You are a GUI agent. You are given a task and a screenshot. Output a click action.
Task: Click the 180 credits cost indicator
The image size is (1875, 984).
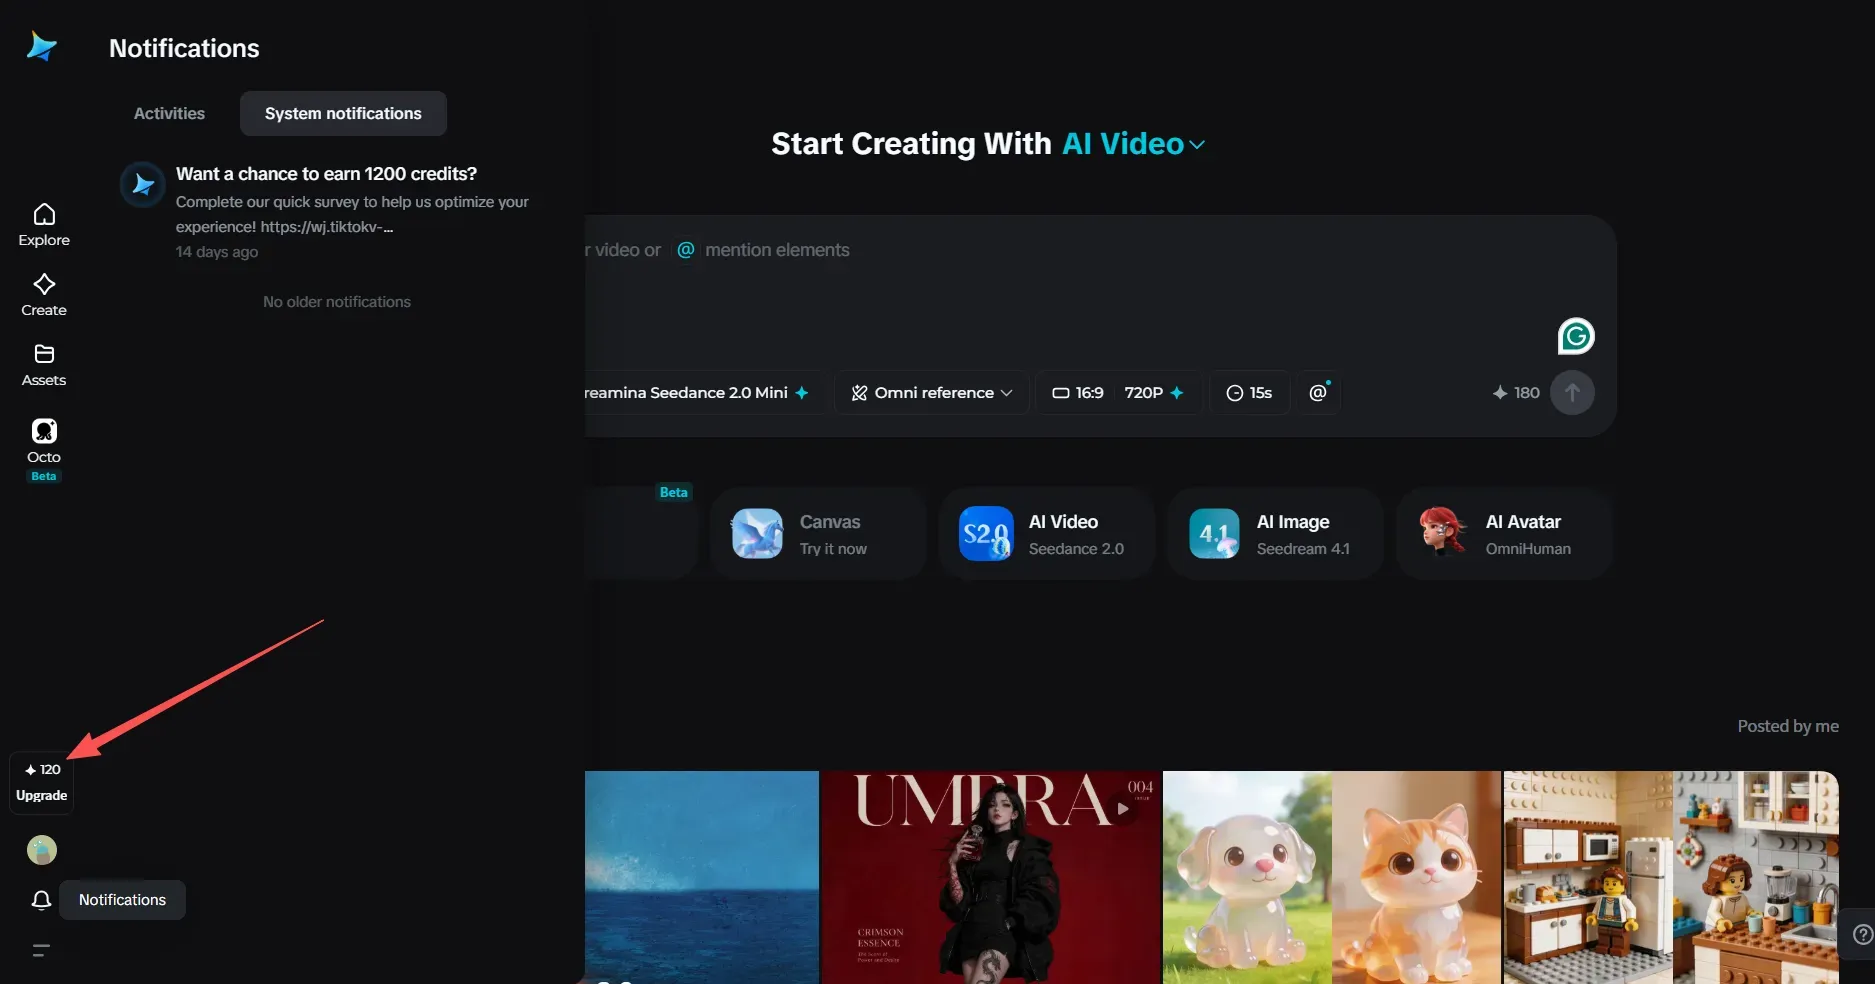point(1516,393)
